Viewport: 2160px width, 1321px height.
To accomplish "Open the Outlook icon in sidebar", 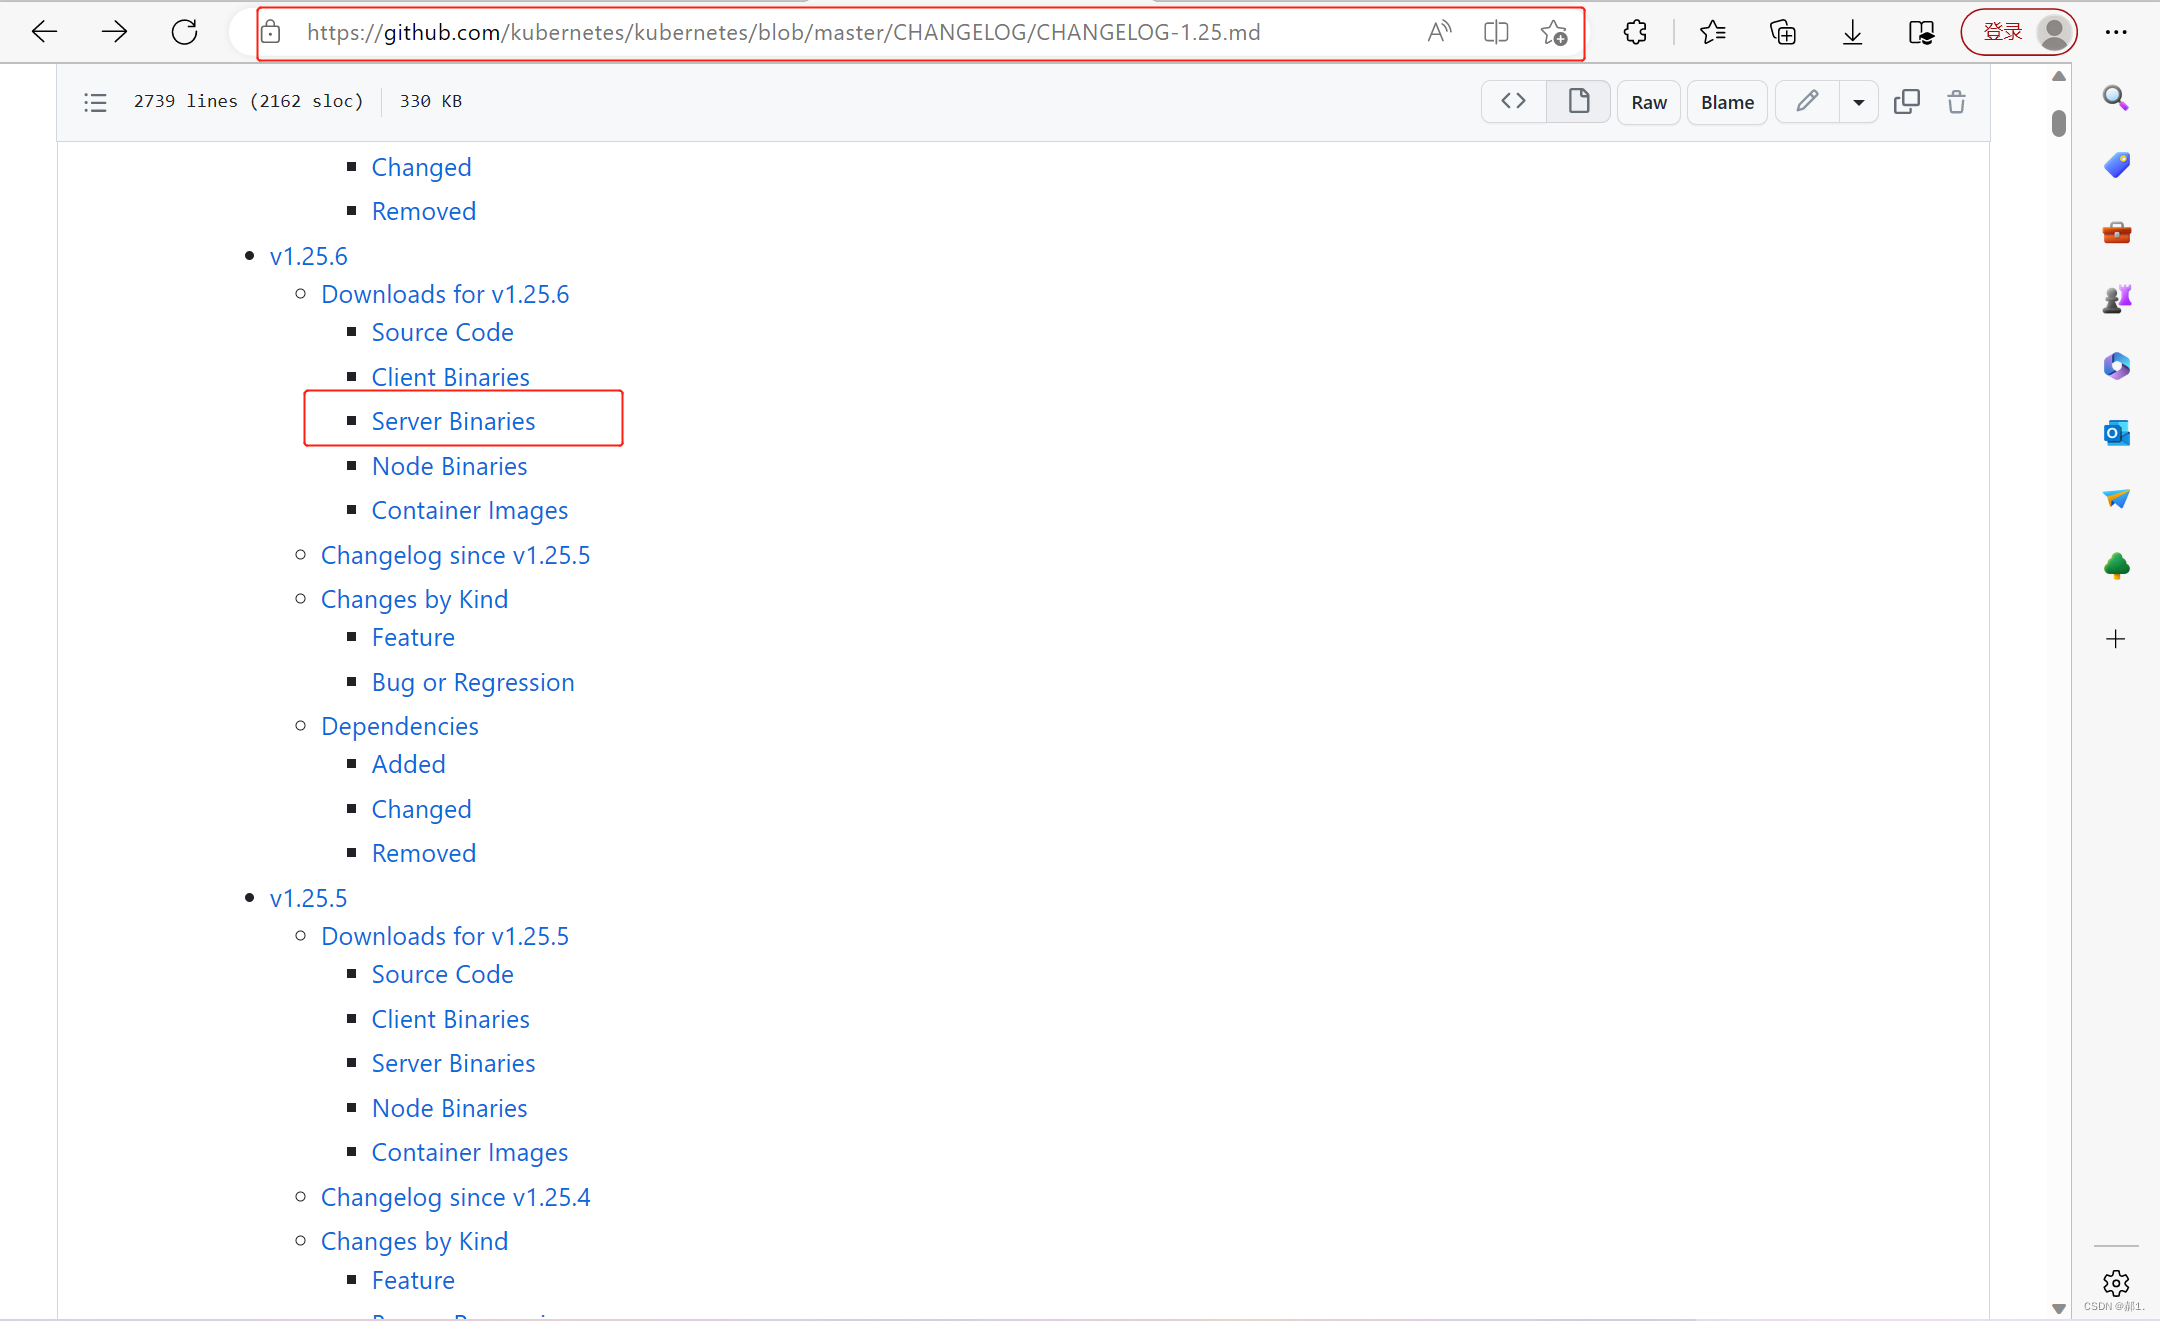I will (x=2116, y=432).
